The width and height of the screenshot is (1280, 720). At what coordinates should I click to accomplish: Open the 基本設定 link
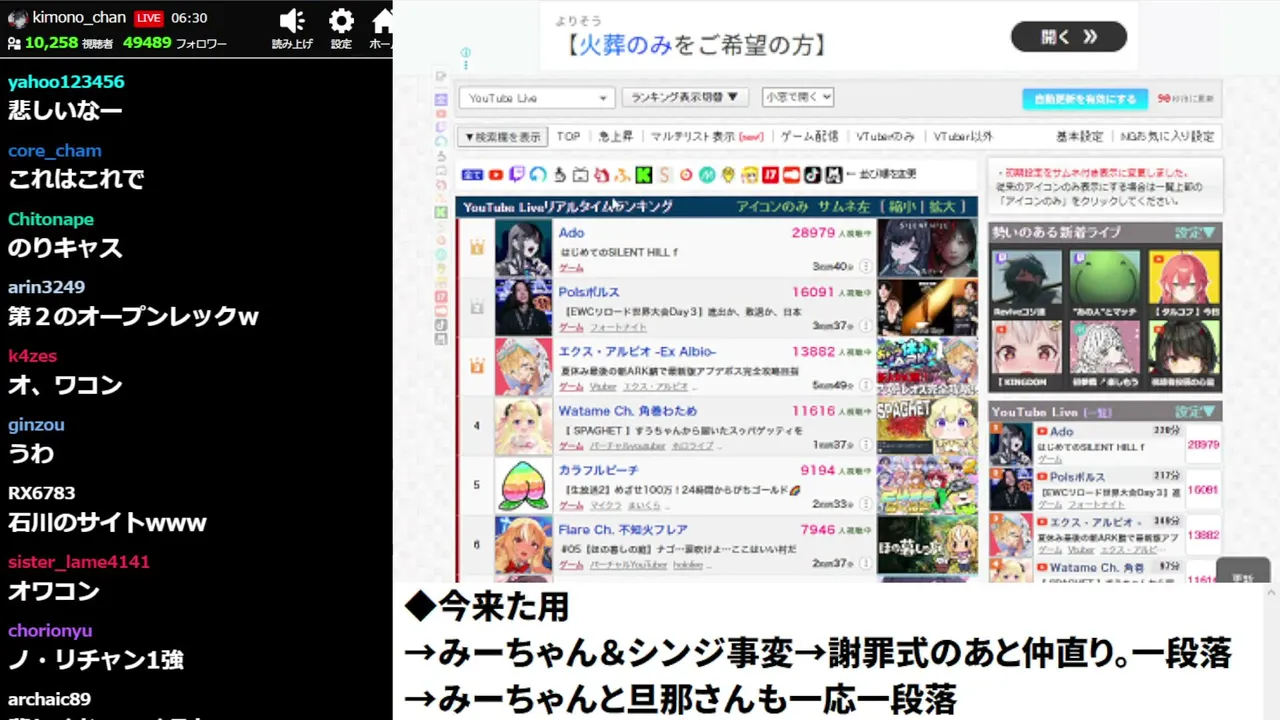[x=1079, y=136]
